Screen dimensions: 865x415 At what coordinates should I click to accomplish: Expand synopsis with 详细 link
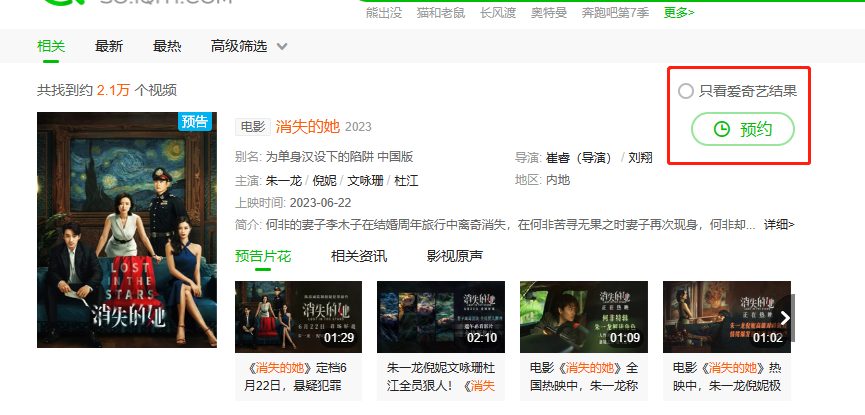pos(779,224)
